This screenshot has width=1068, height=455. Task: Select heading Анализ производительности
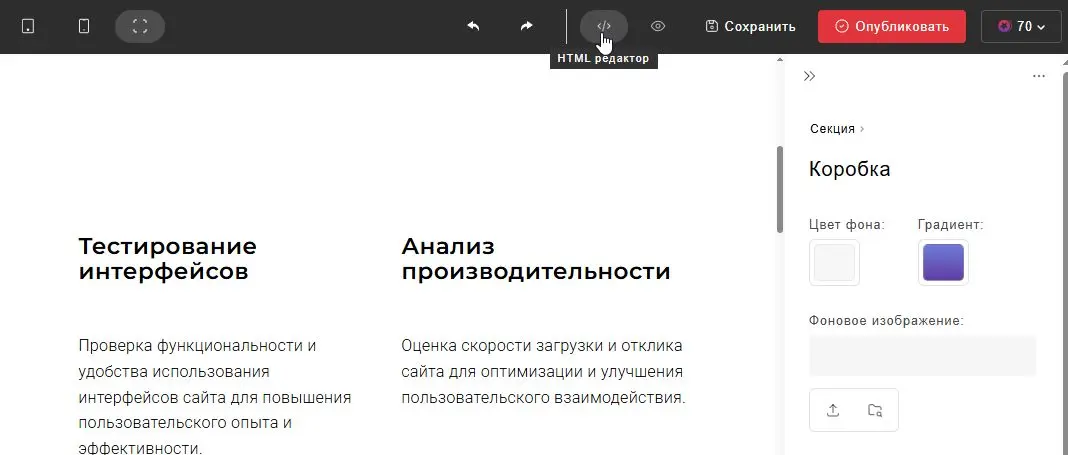[536, 259]
